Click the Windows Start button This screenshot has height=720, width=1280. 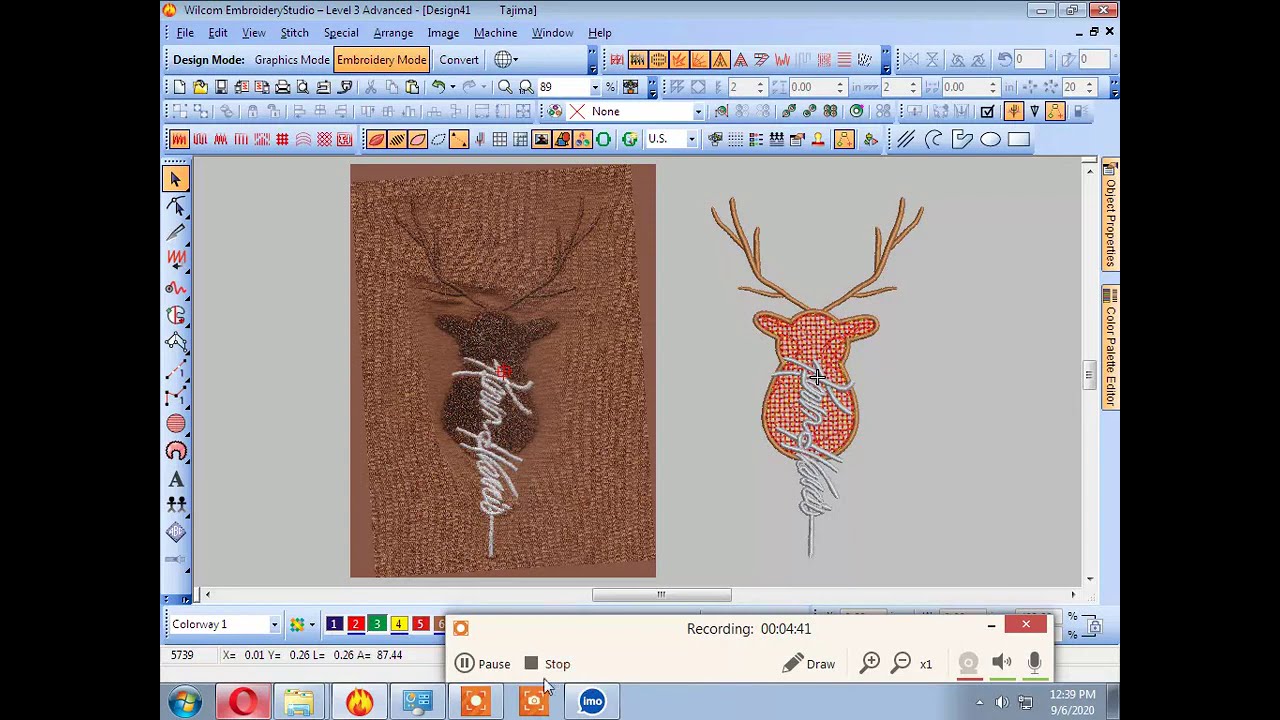tap(184, 702)
